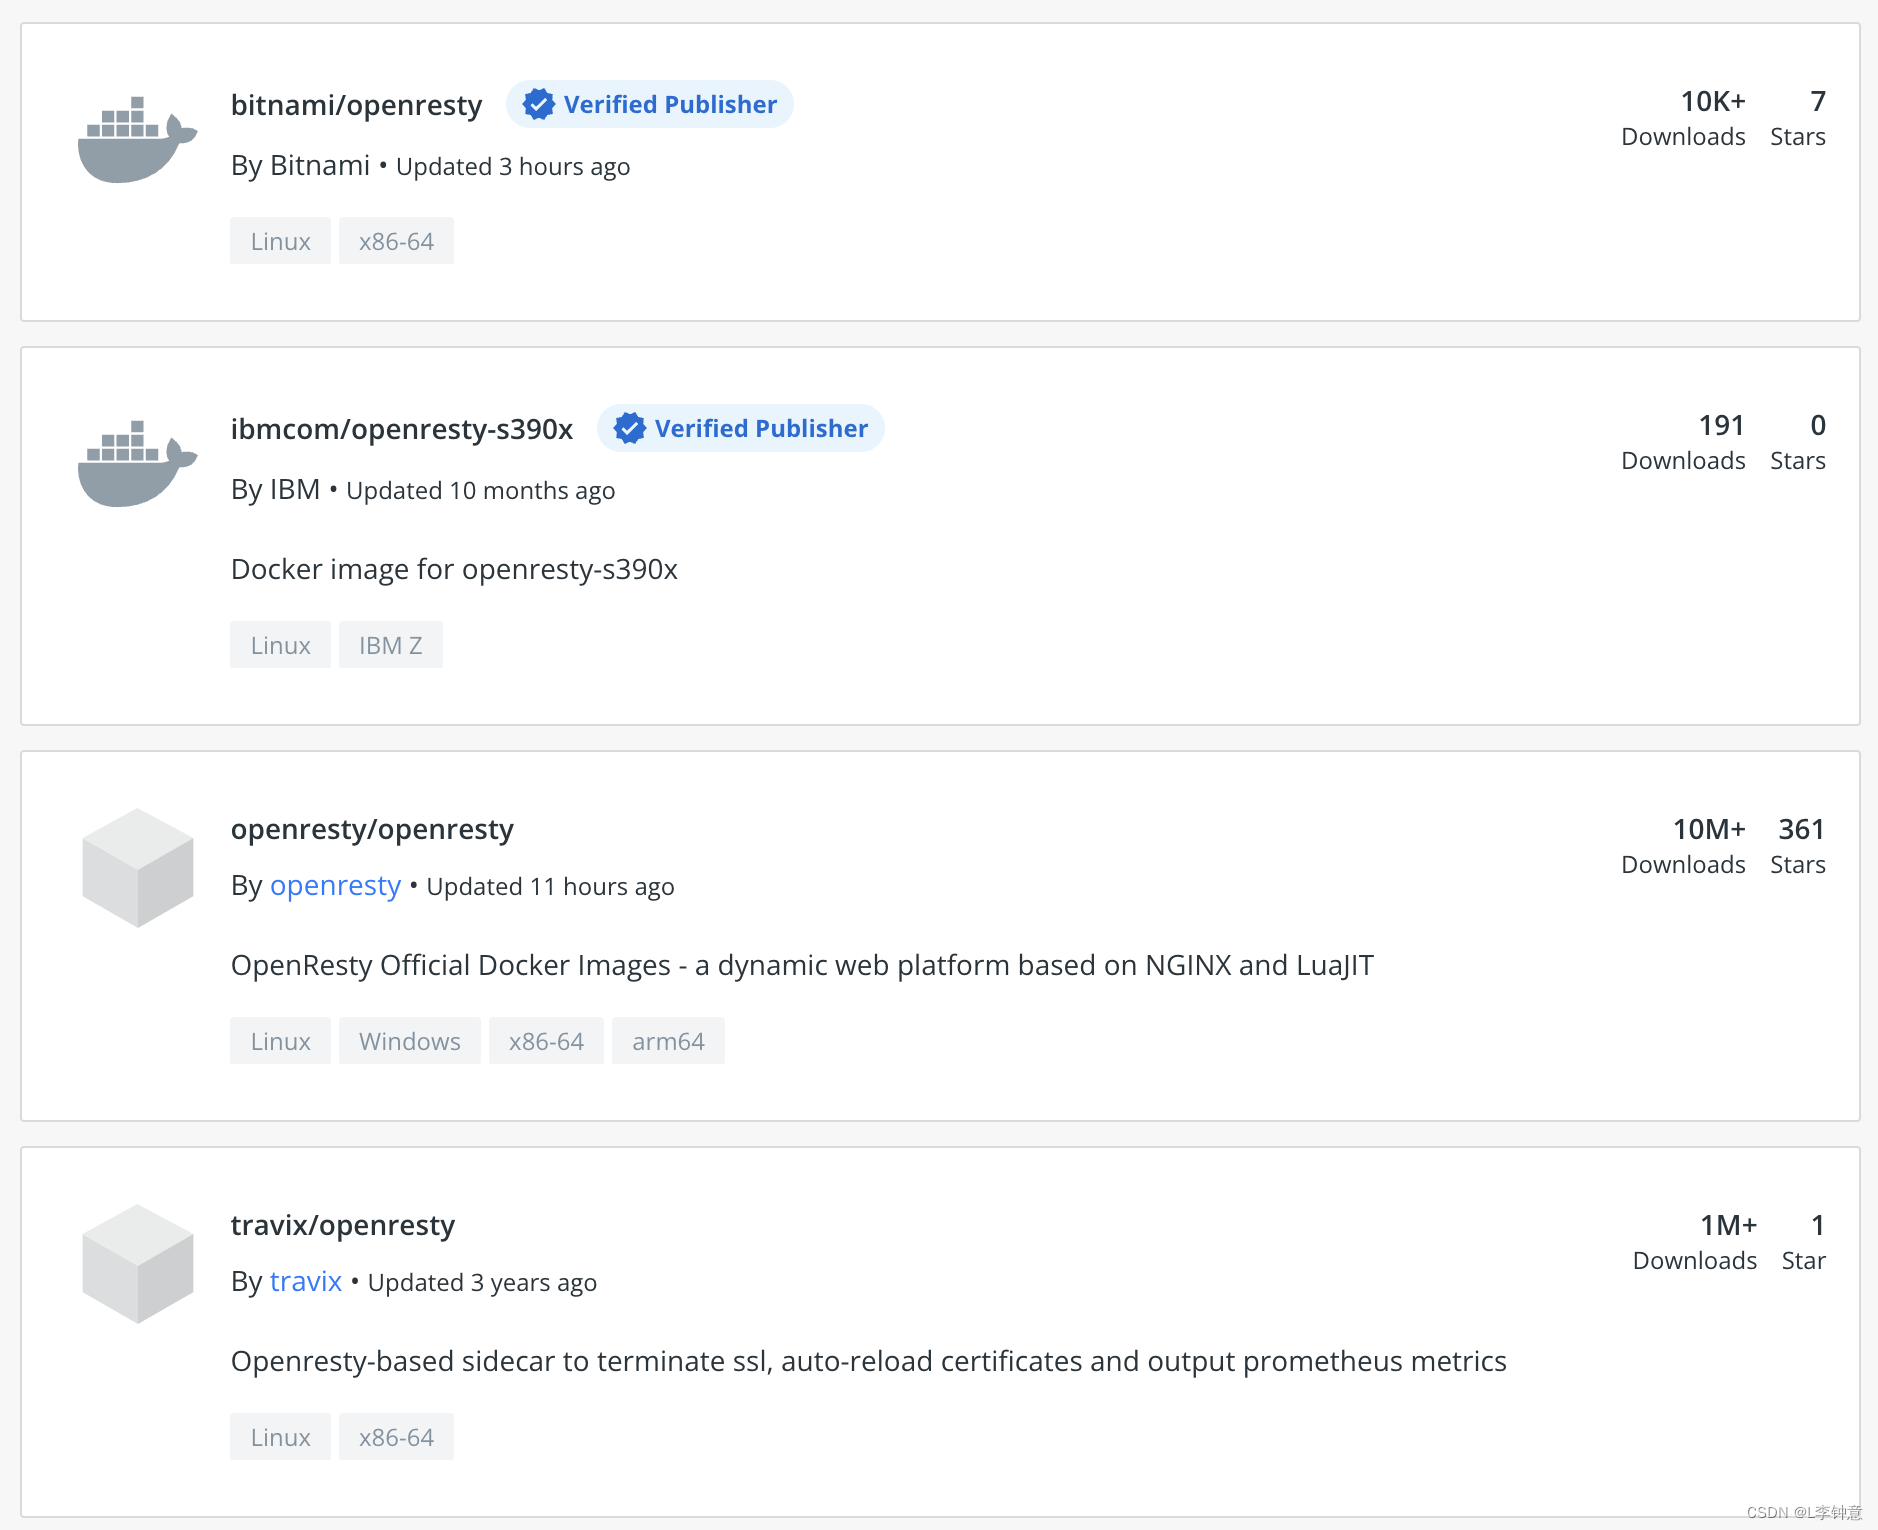Open the ibmcom/openresty-s390x repository title

click(x=402, y=429)
